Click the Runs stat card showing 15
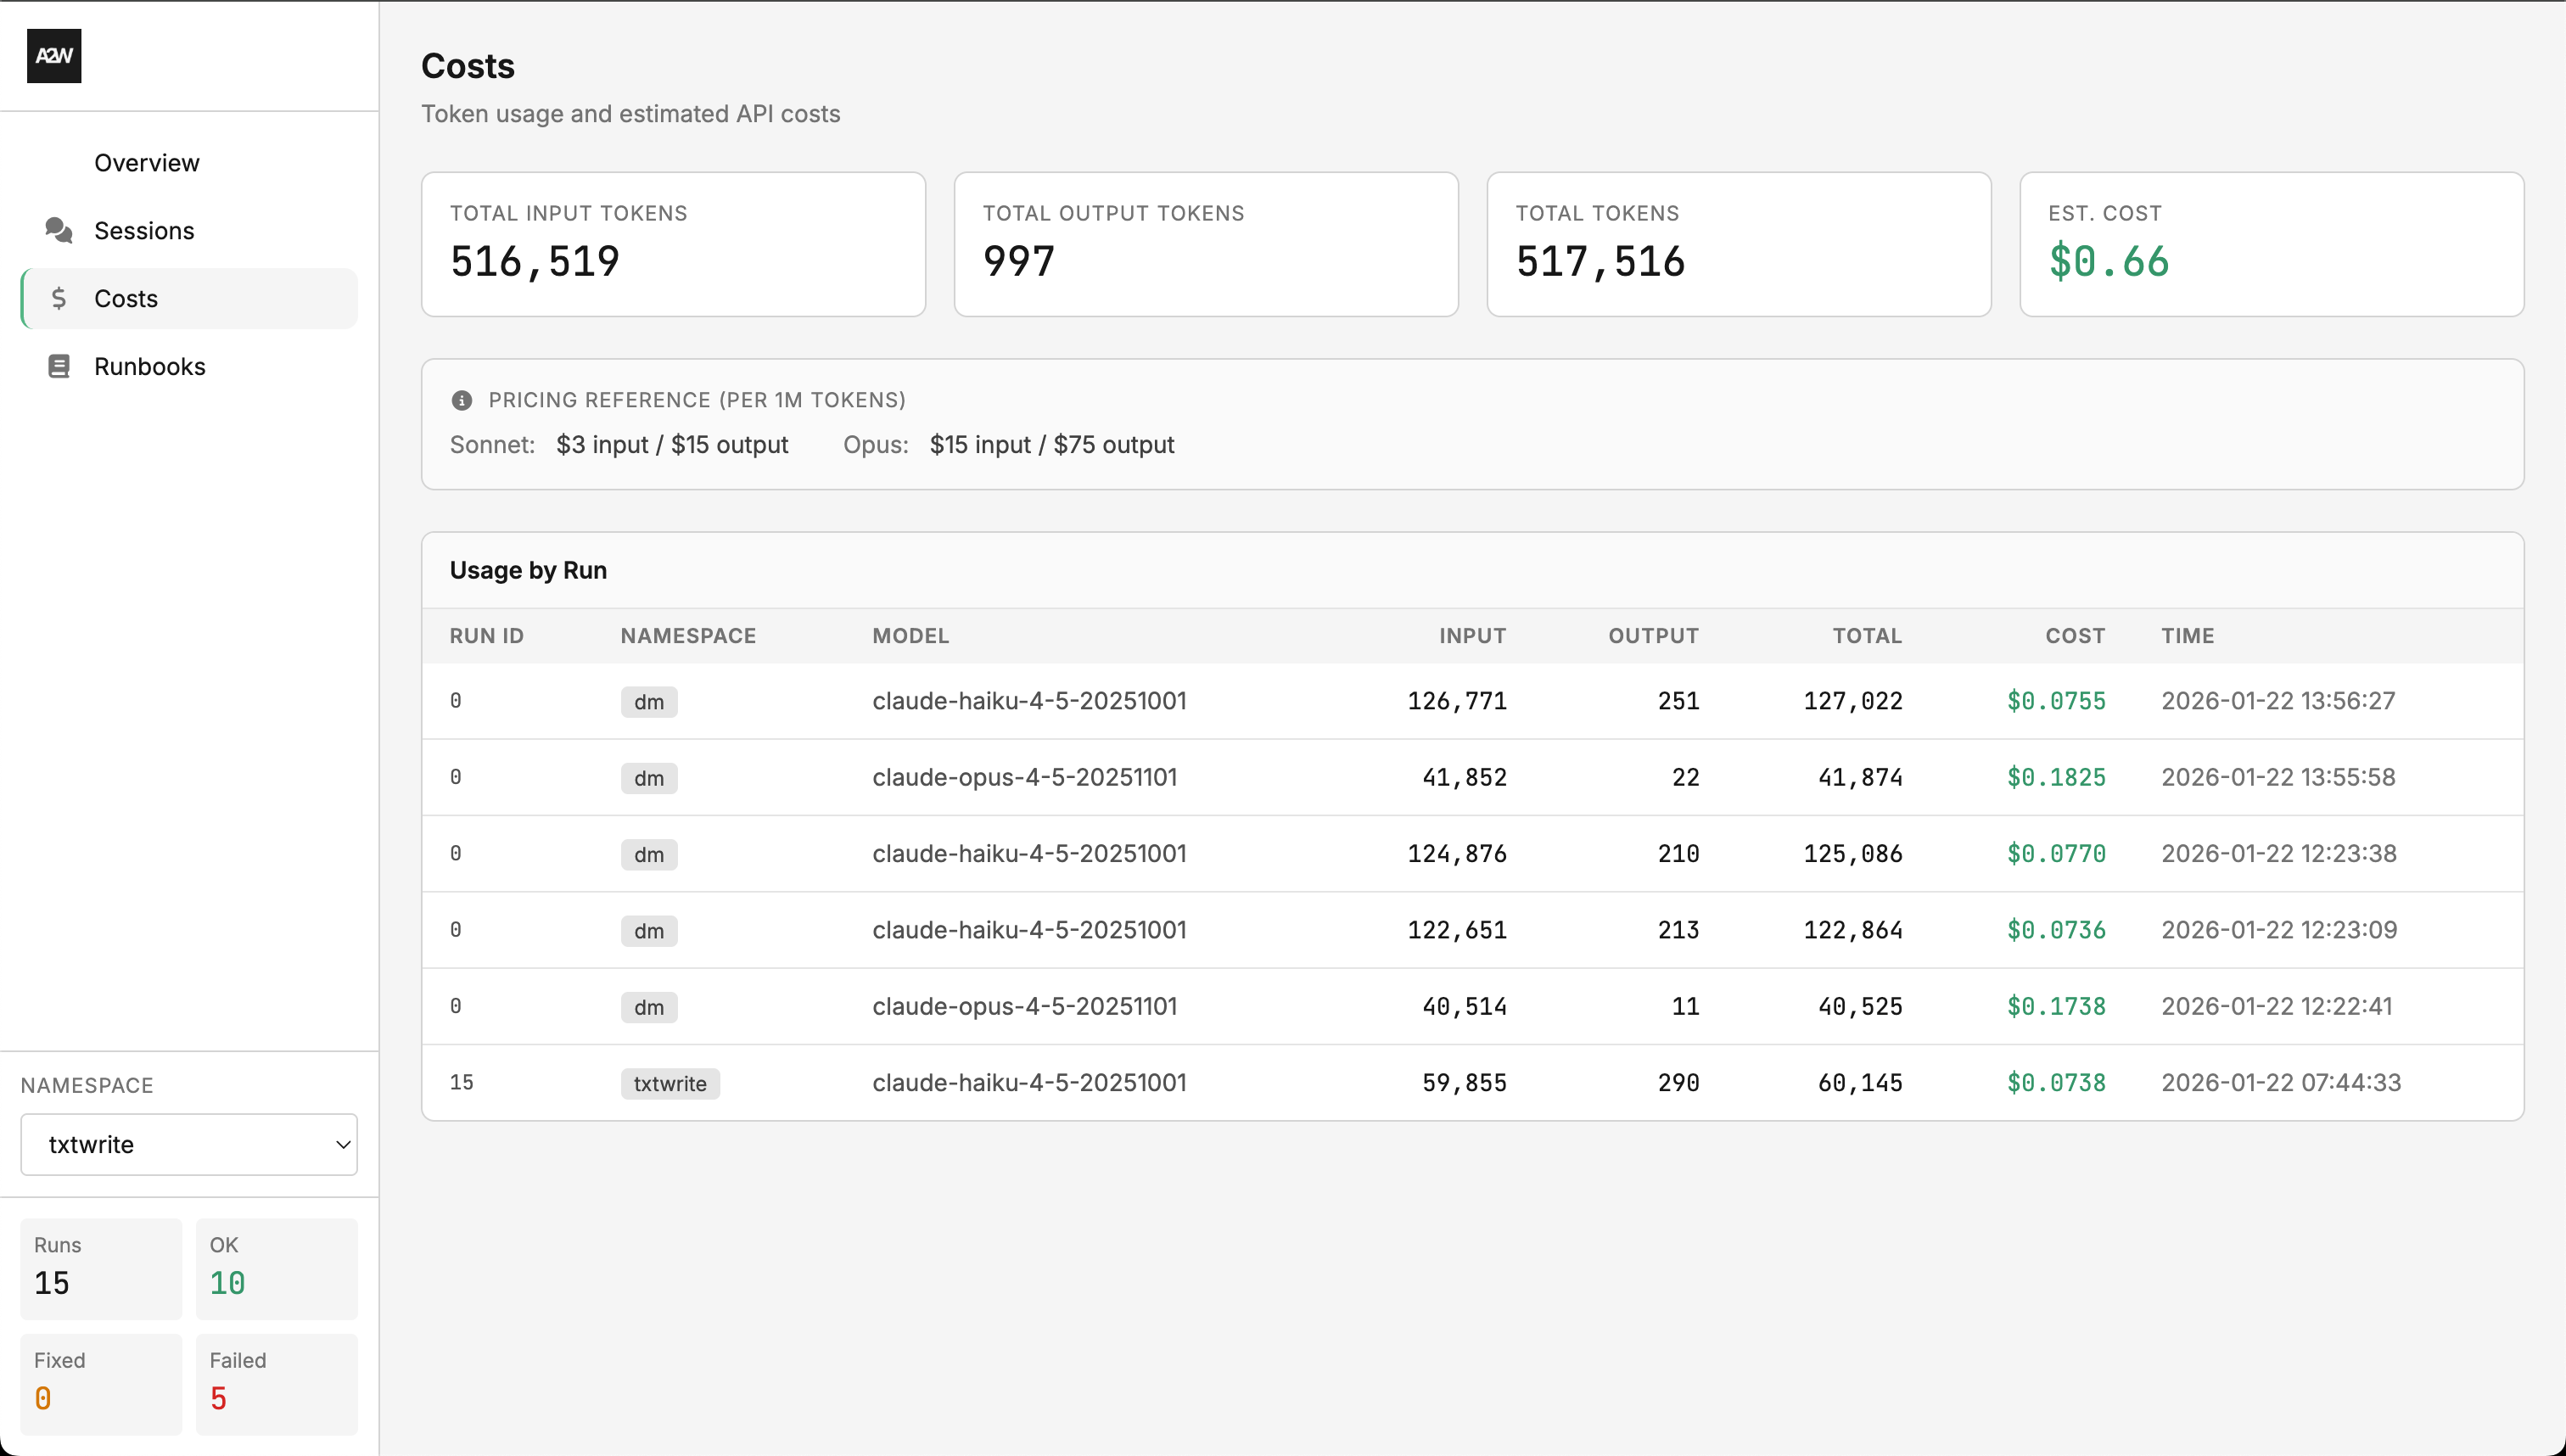 point(100,1268)
